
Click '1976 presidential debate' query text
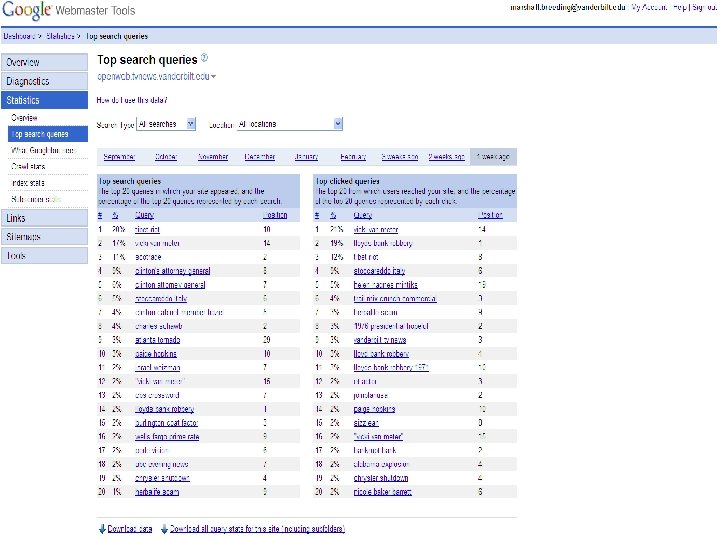(x=391, y=326)
